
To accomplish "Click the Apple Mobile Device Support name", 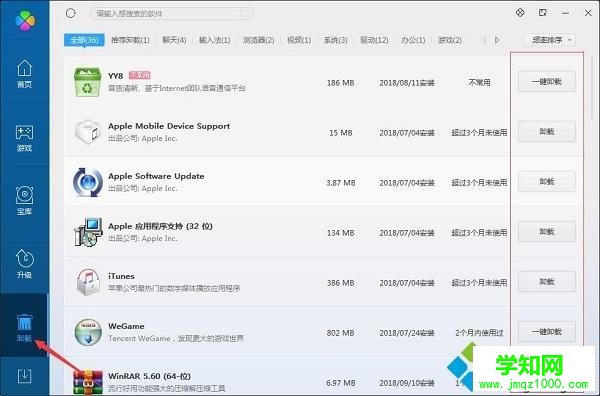I will point(169,126).
